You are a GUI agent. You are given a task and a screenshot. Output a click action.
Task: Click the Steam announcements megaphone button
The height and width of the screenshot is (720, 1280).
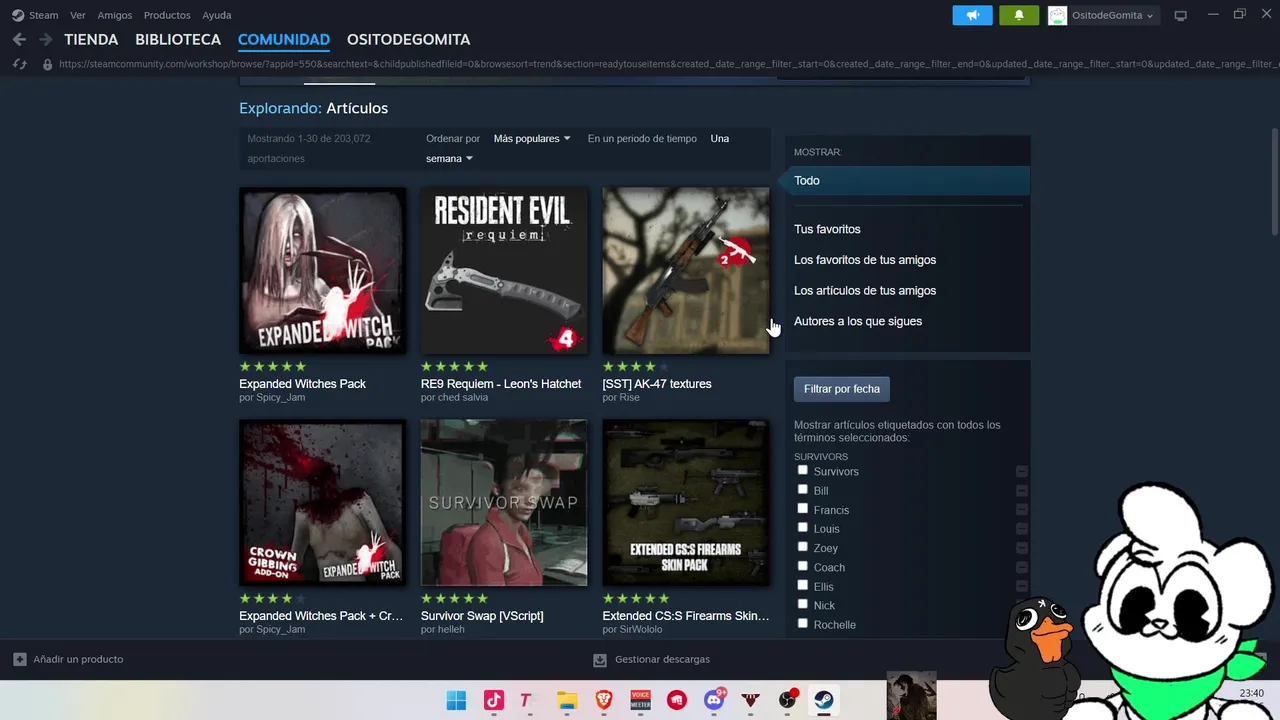(x=972, y=15)
